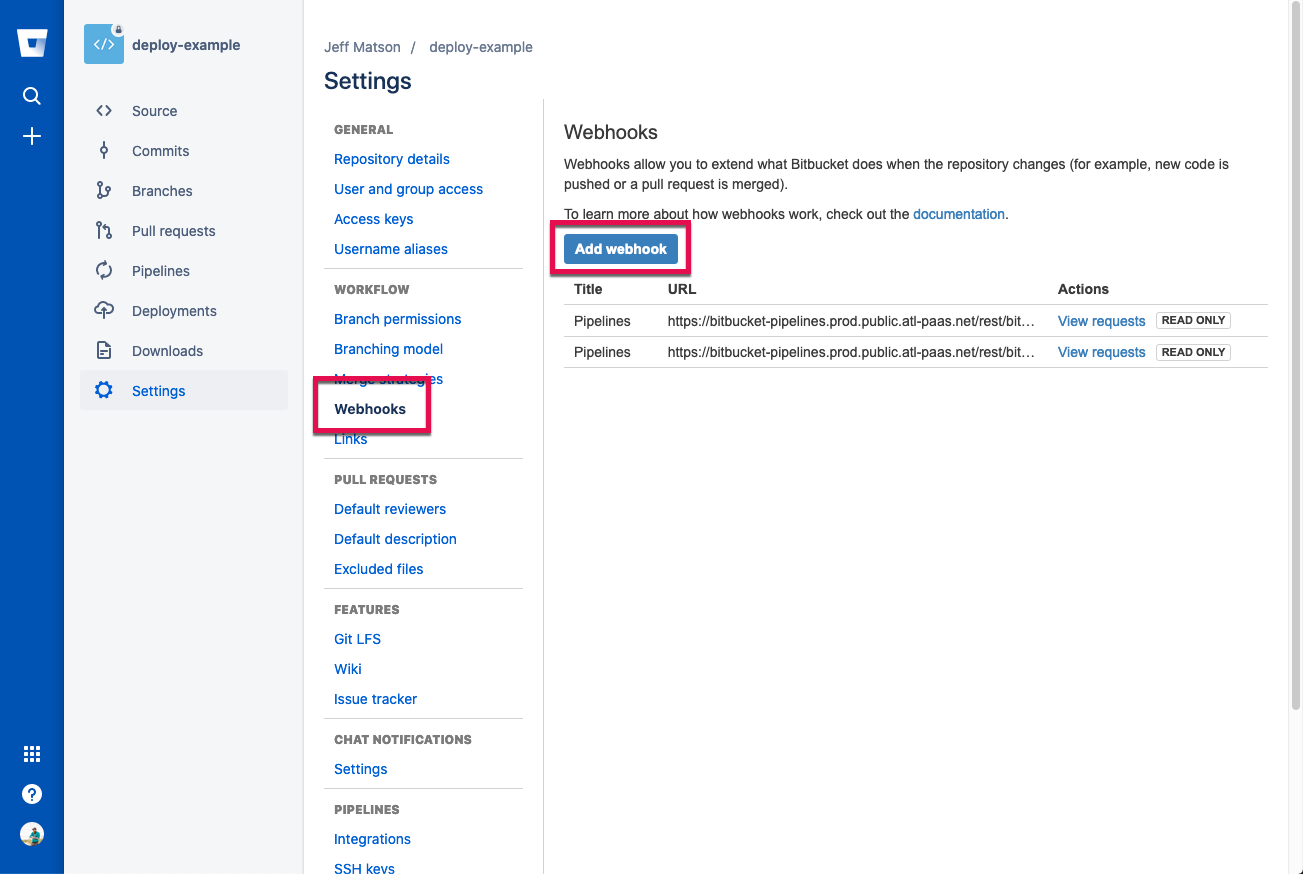Viewport: 1303px width, 874px height.
Task: Open Repository details settings
Action: (392, 159)
